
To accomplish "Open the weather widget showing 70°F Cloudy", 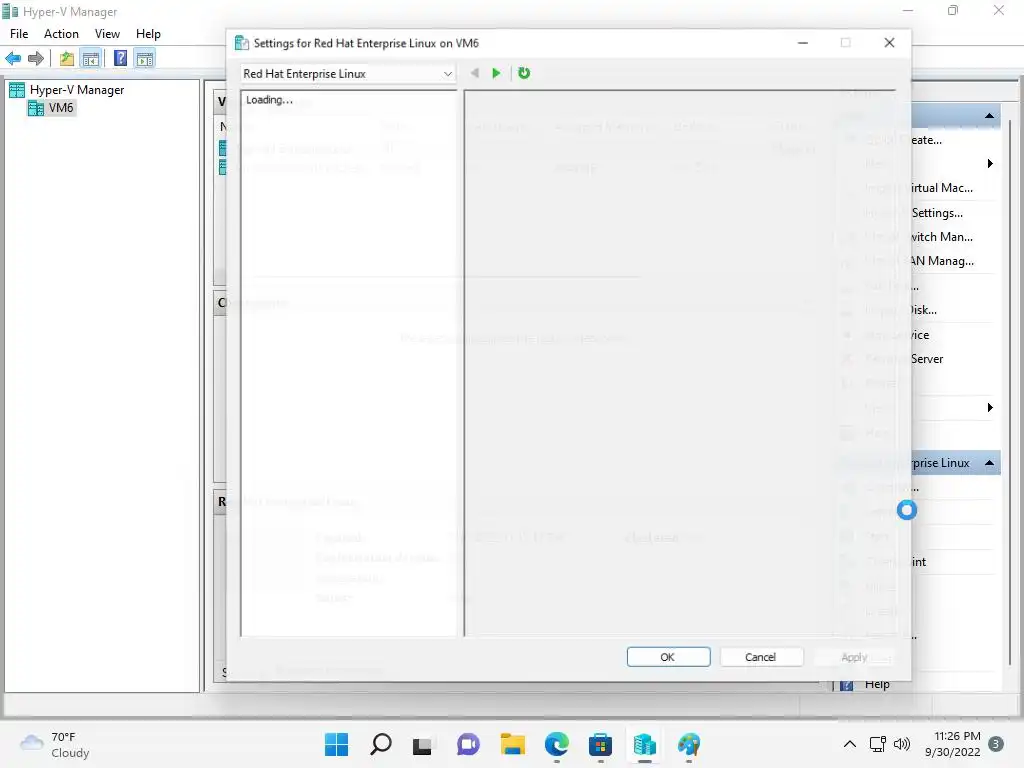I will point(54,744).
